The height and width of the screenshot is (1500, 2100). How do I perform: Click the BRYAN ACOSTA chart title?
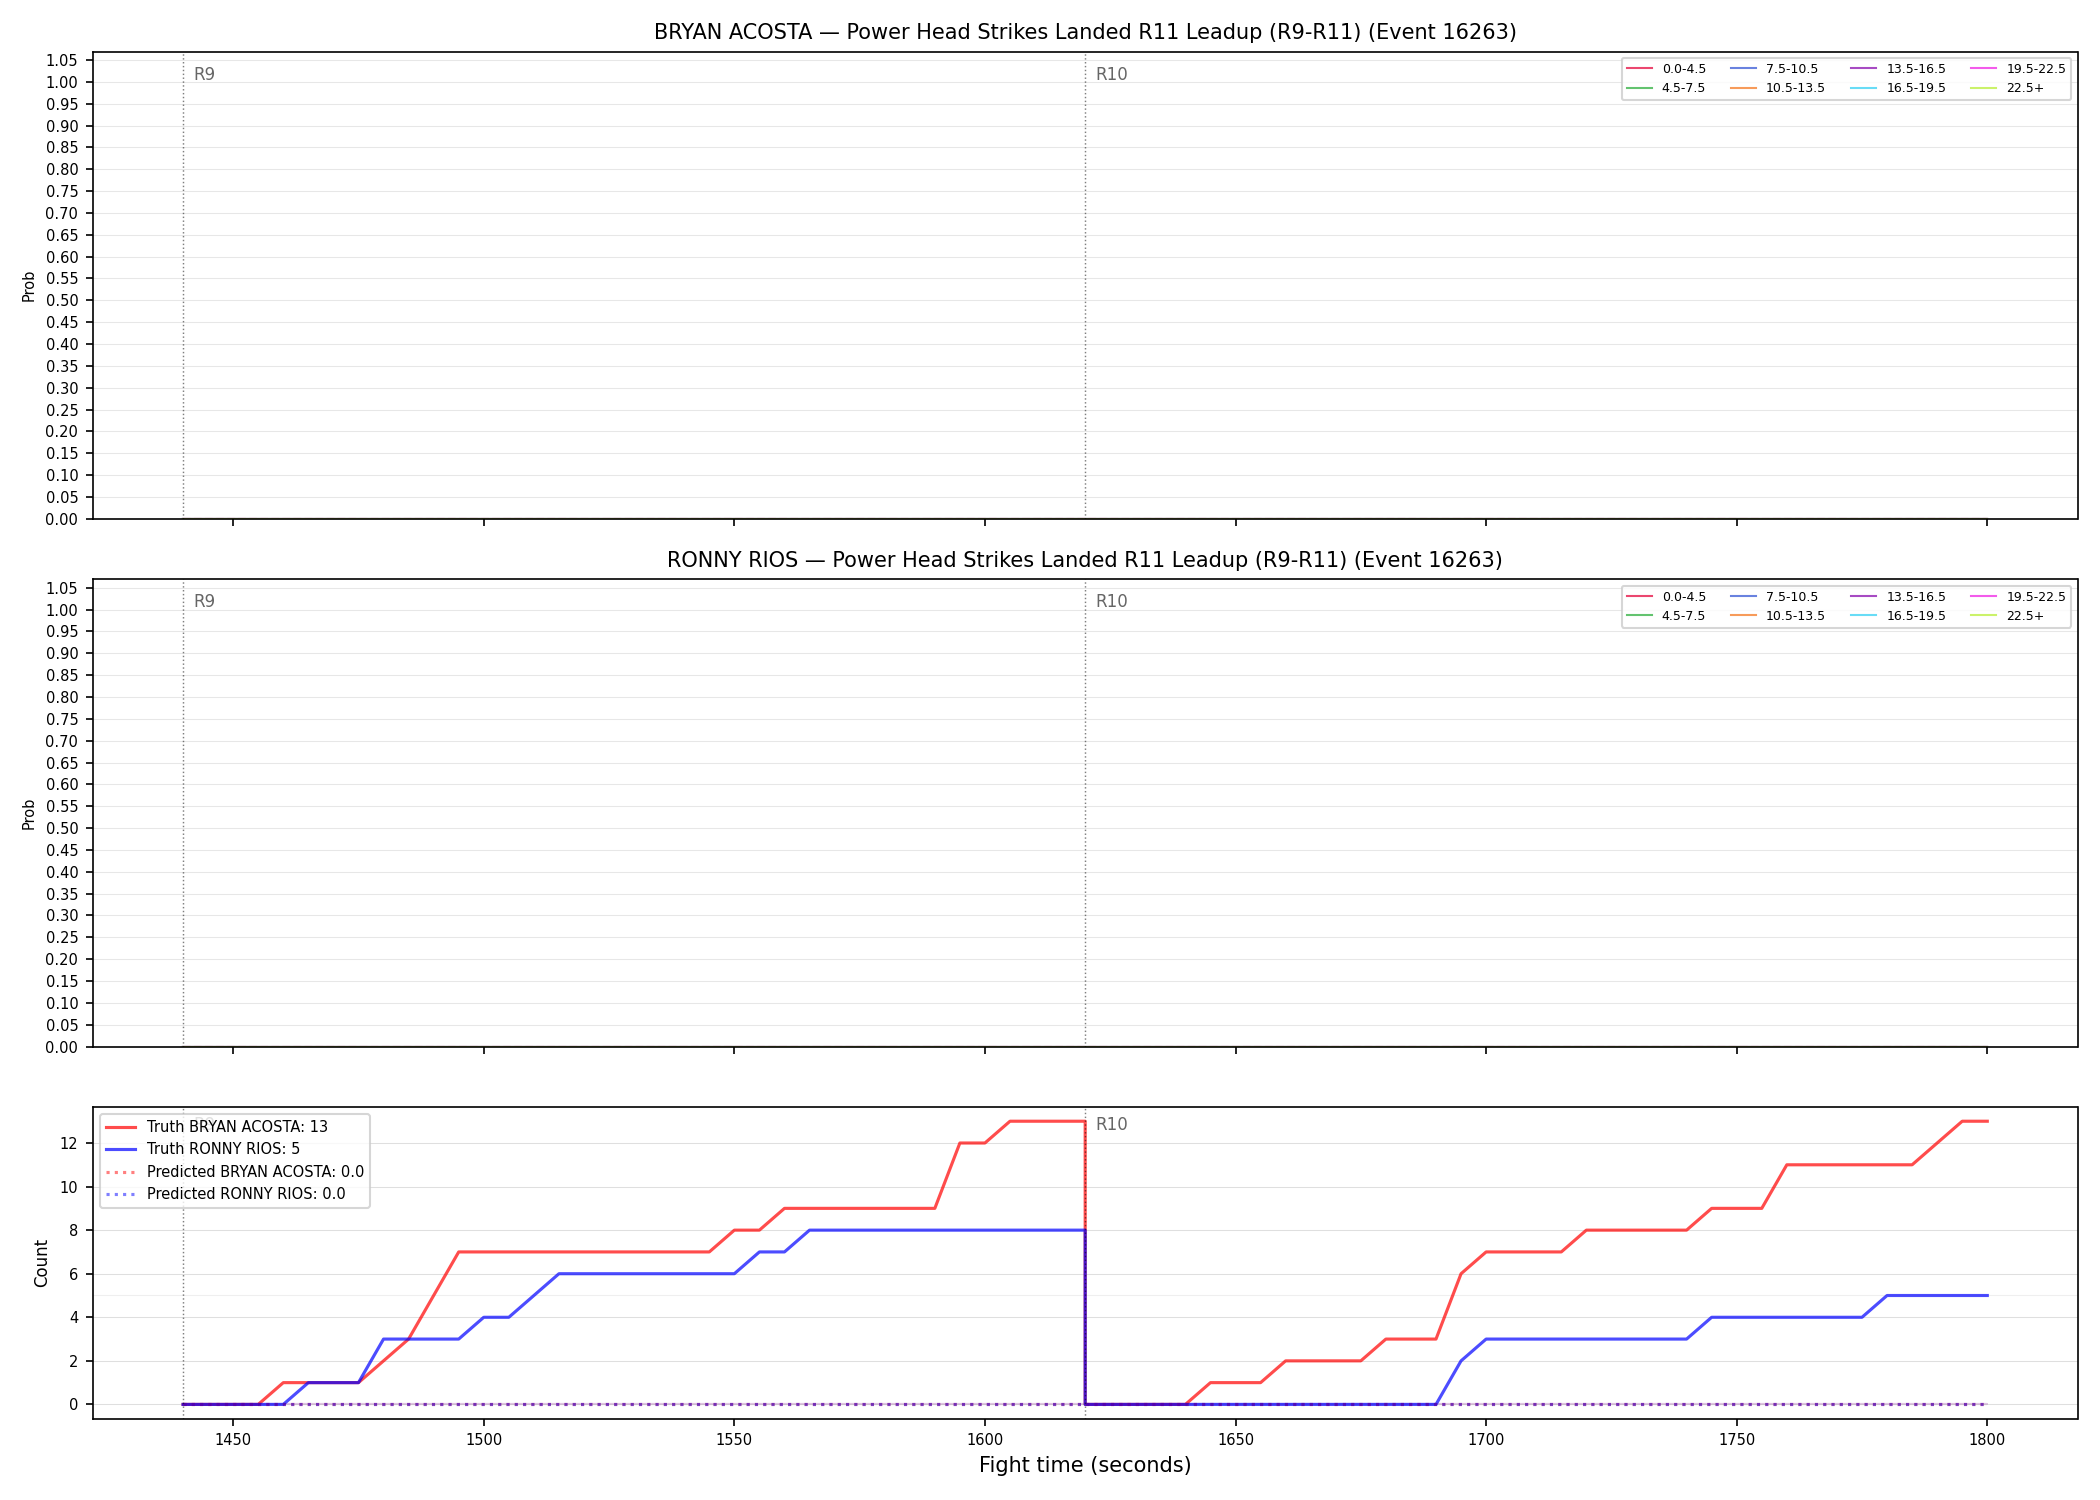(1085, 32)
